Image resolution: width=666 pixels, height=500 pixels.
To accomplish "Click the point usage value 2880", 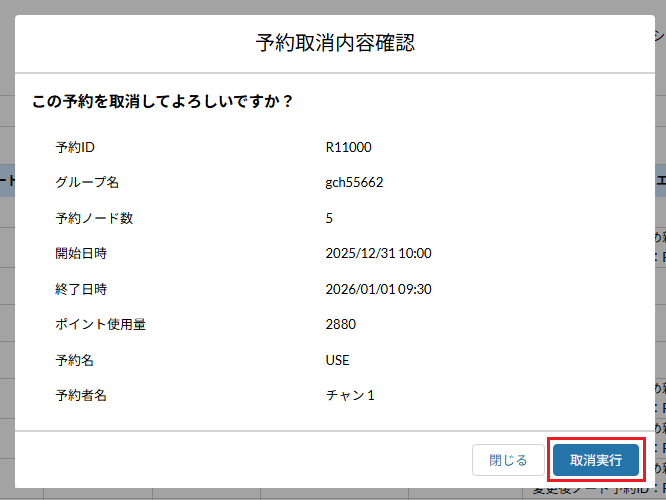I will click(x=341, y=324).
